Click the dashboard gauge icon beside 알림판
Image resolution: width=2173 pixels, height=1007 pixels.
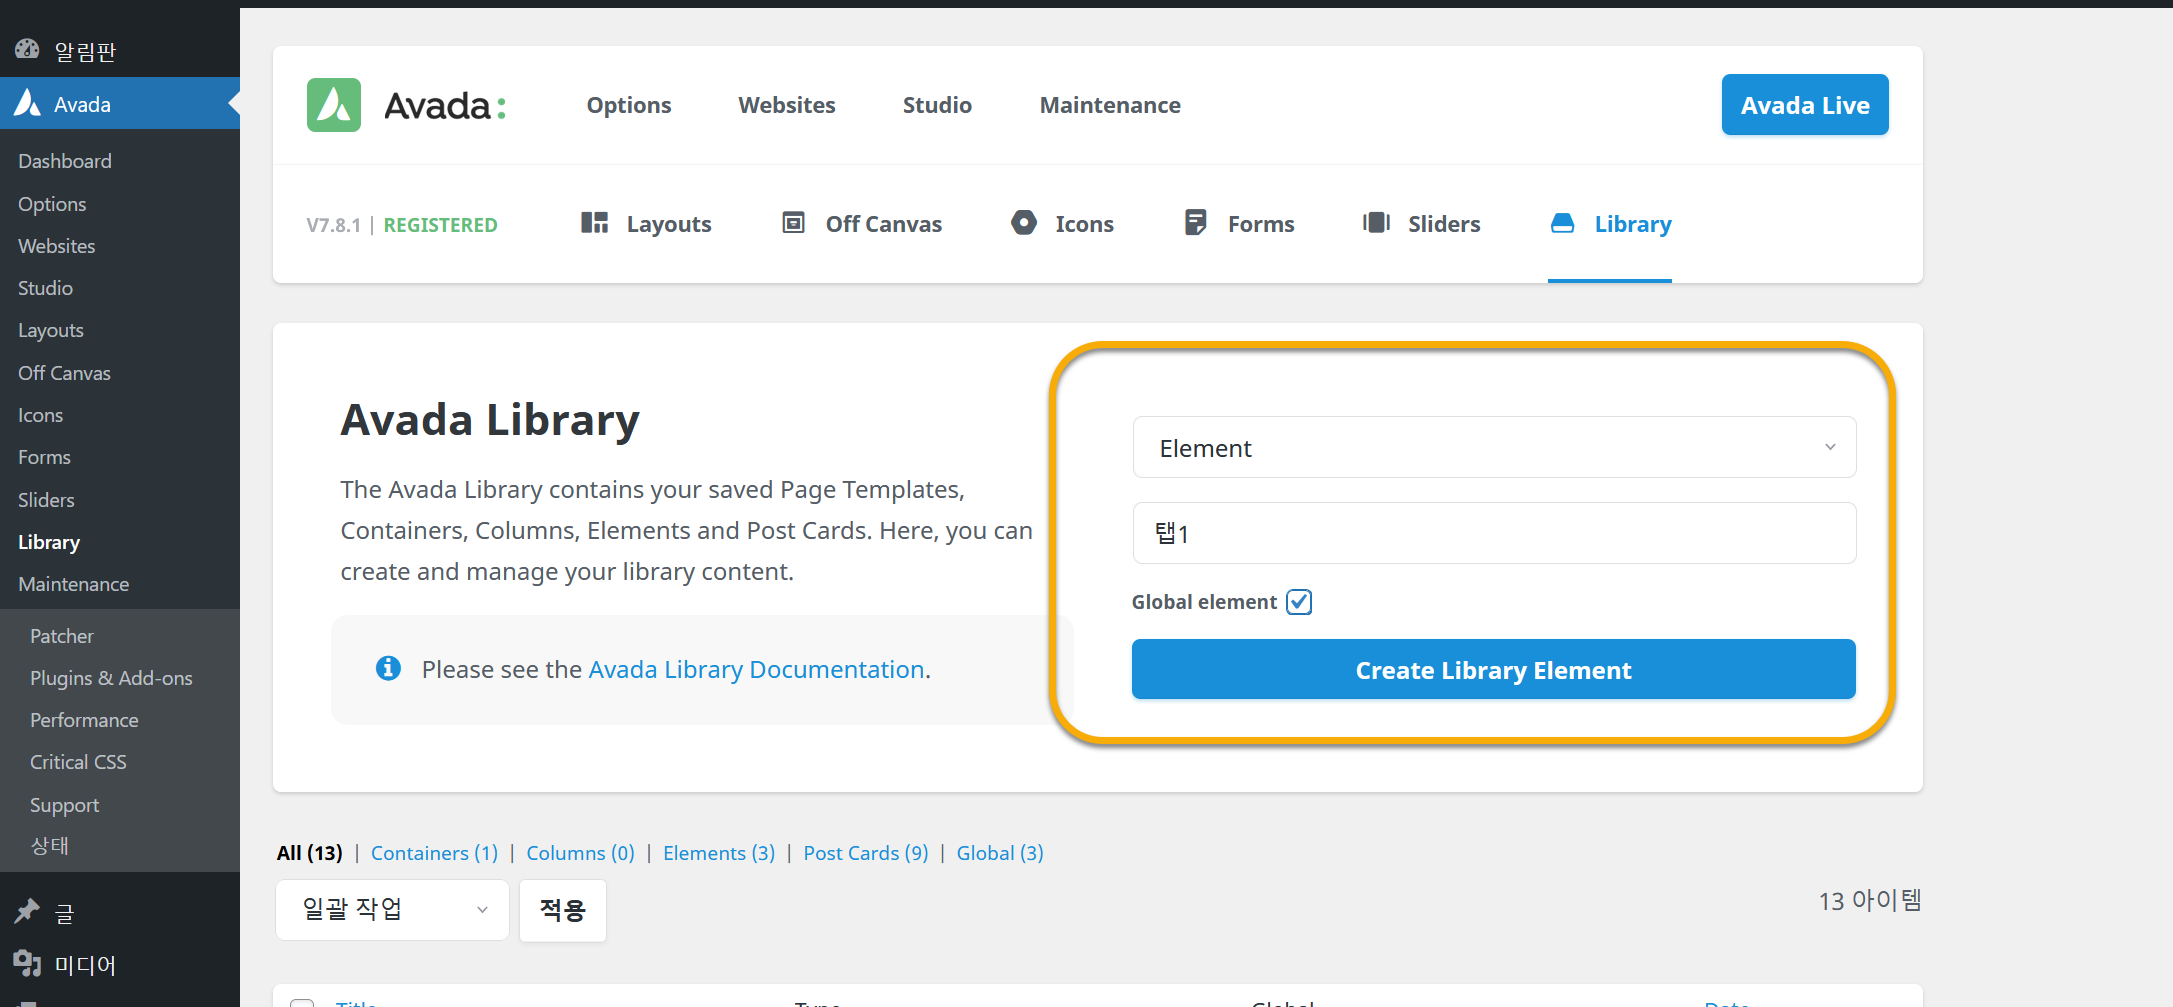point(27,49)
